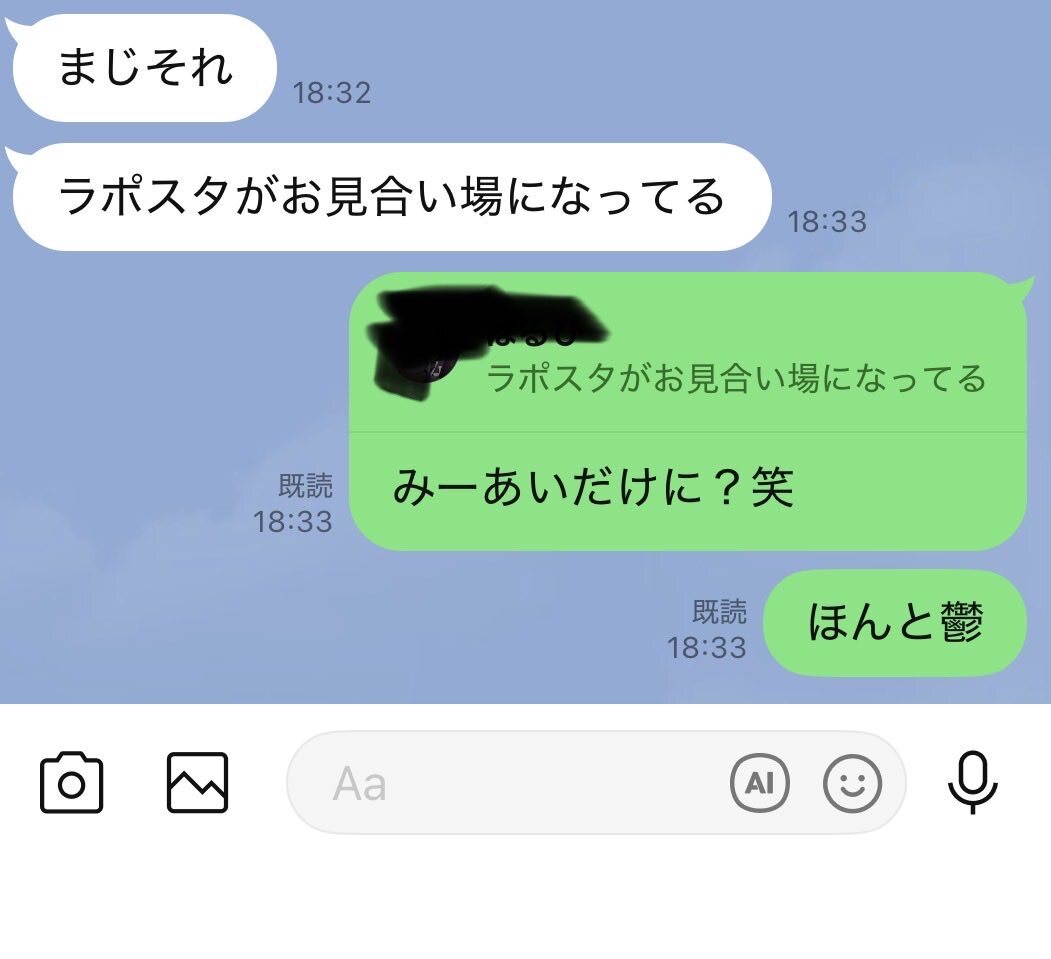Viewport: 1051px width, 959px height.
Task: Tap the 18:33 time under ほんと鬱 read mark
Action: coord(706,648)
